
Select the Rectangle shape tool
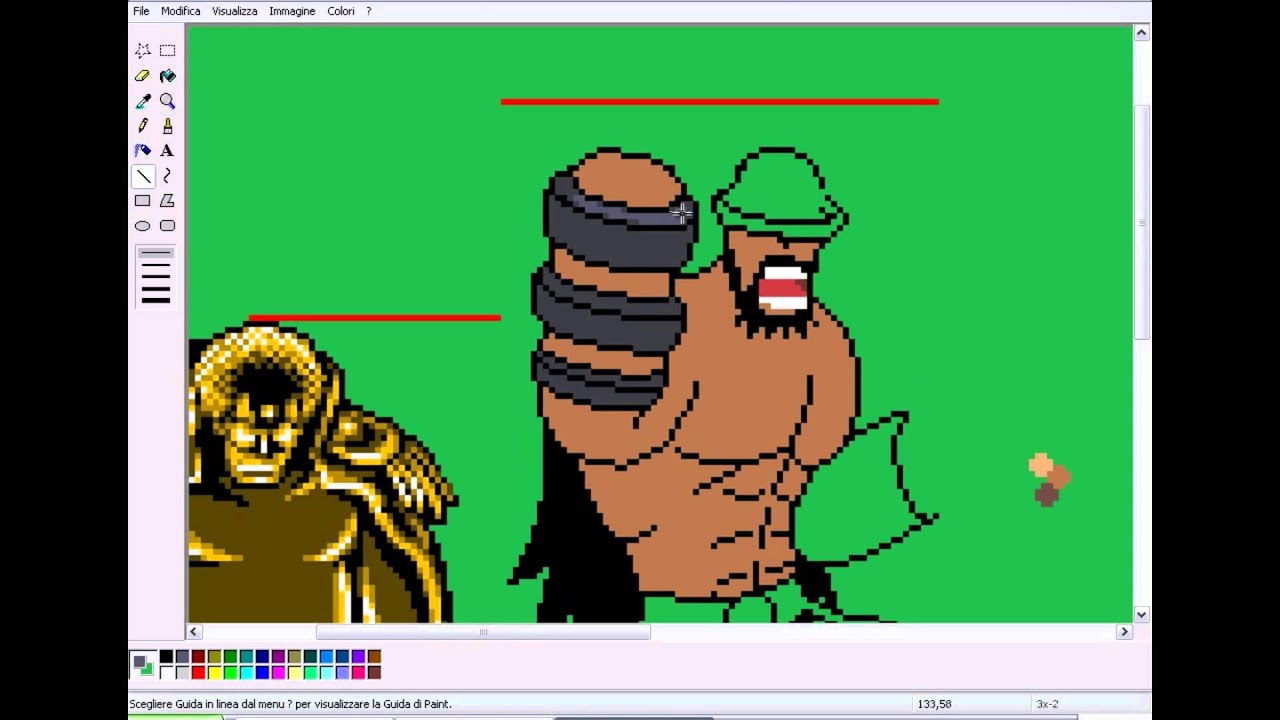(x=143, y=201)
